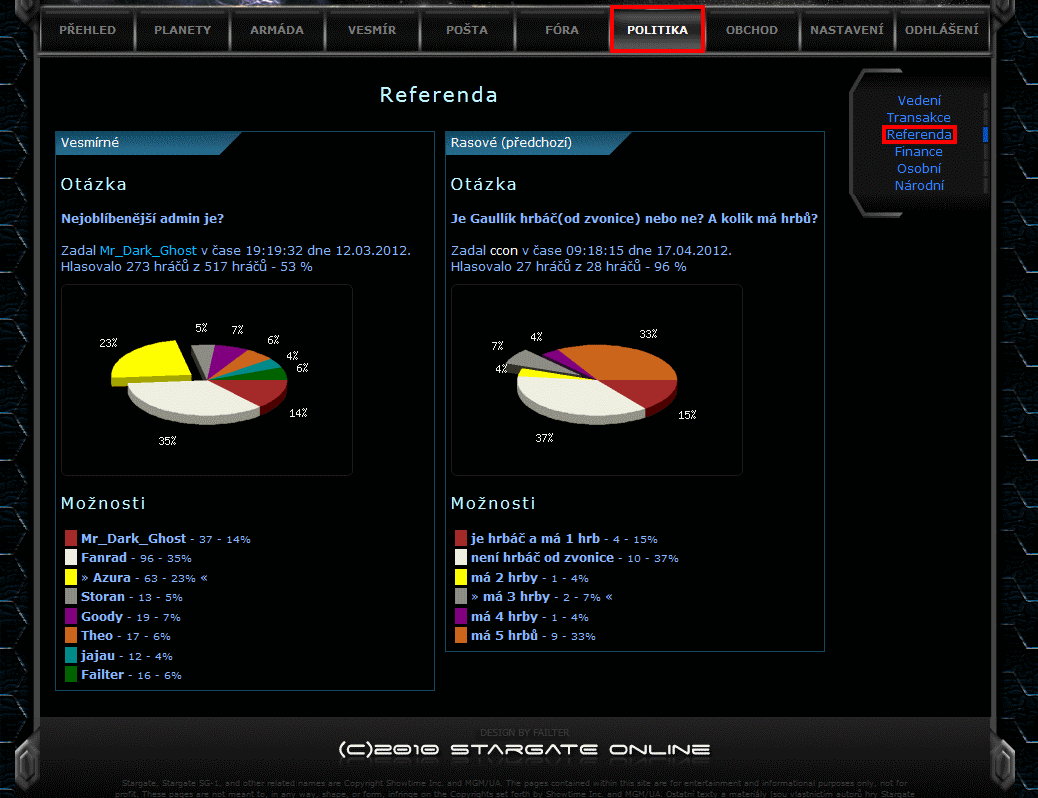Screen dimensions: 1038x798
Task: Go to the Armáda section
Action: 277,30
